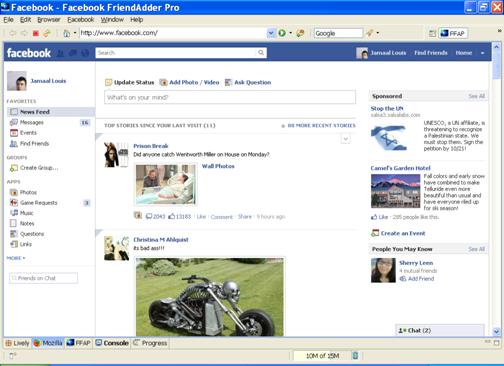This screenshot has height=366, width=504.
Task: Open the Prison Break wall photo thumbnail
Action: pyautogui.click(x=166, y=184)
